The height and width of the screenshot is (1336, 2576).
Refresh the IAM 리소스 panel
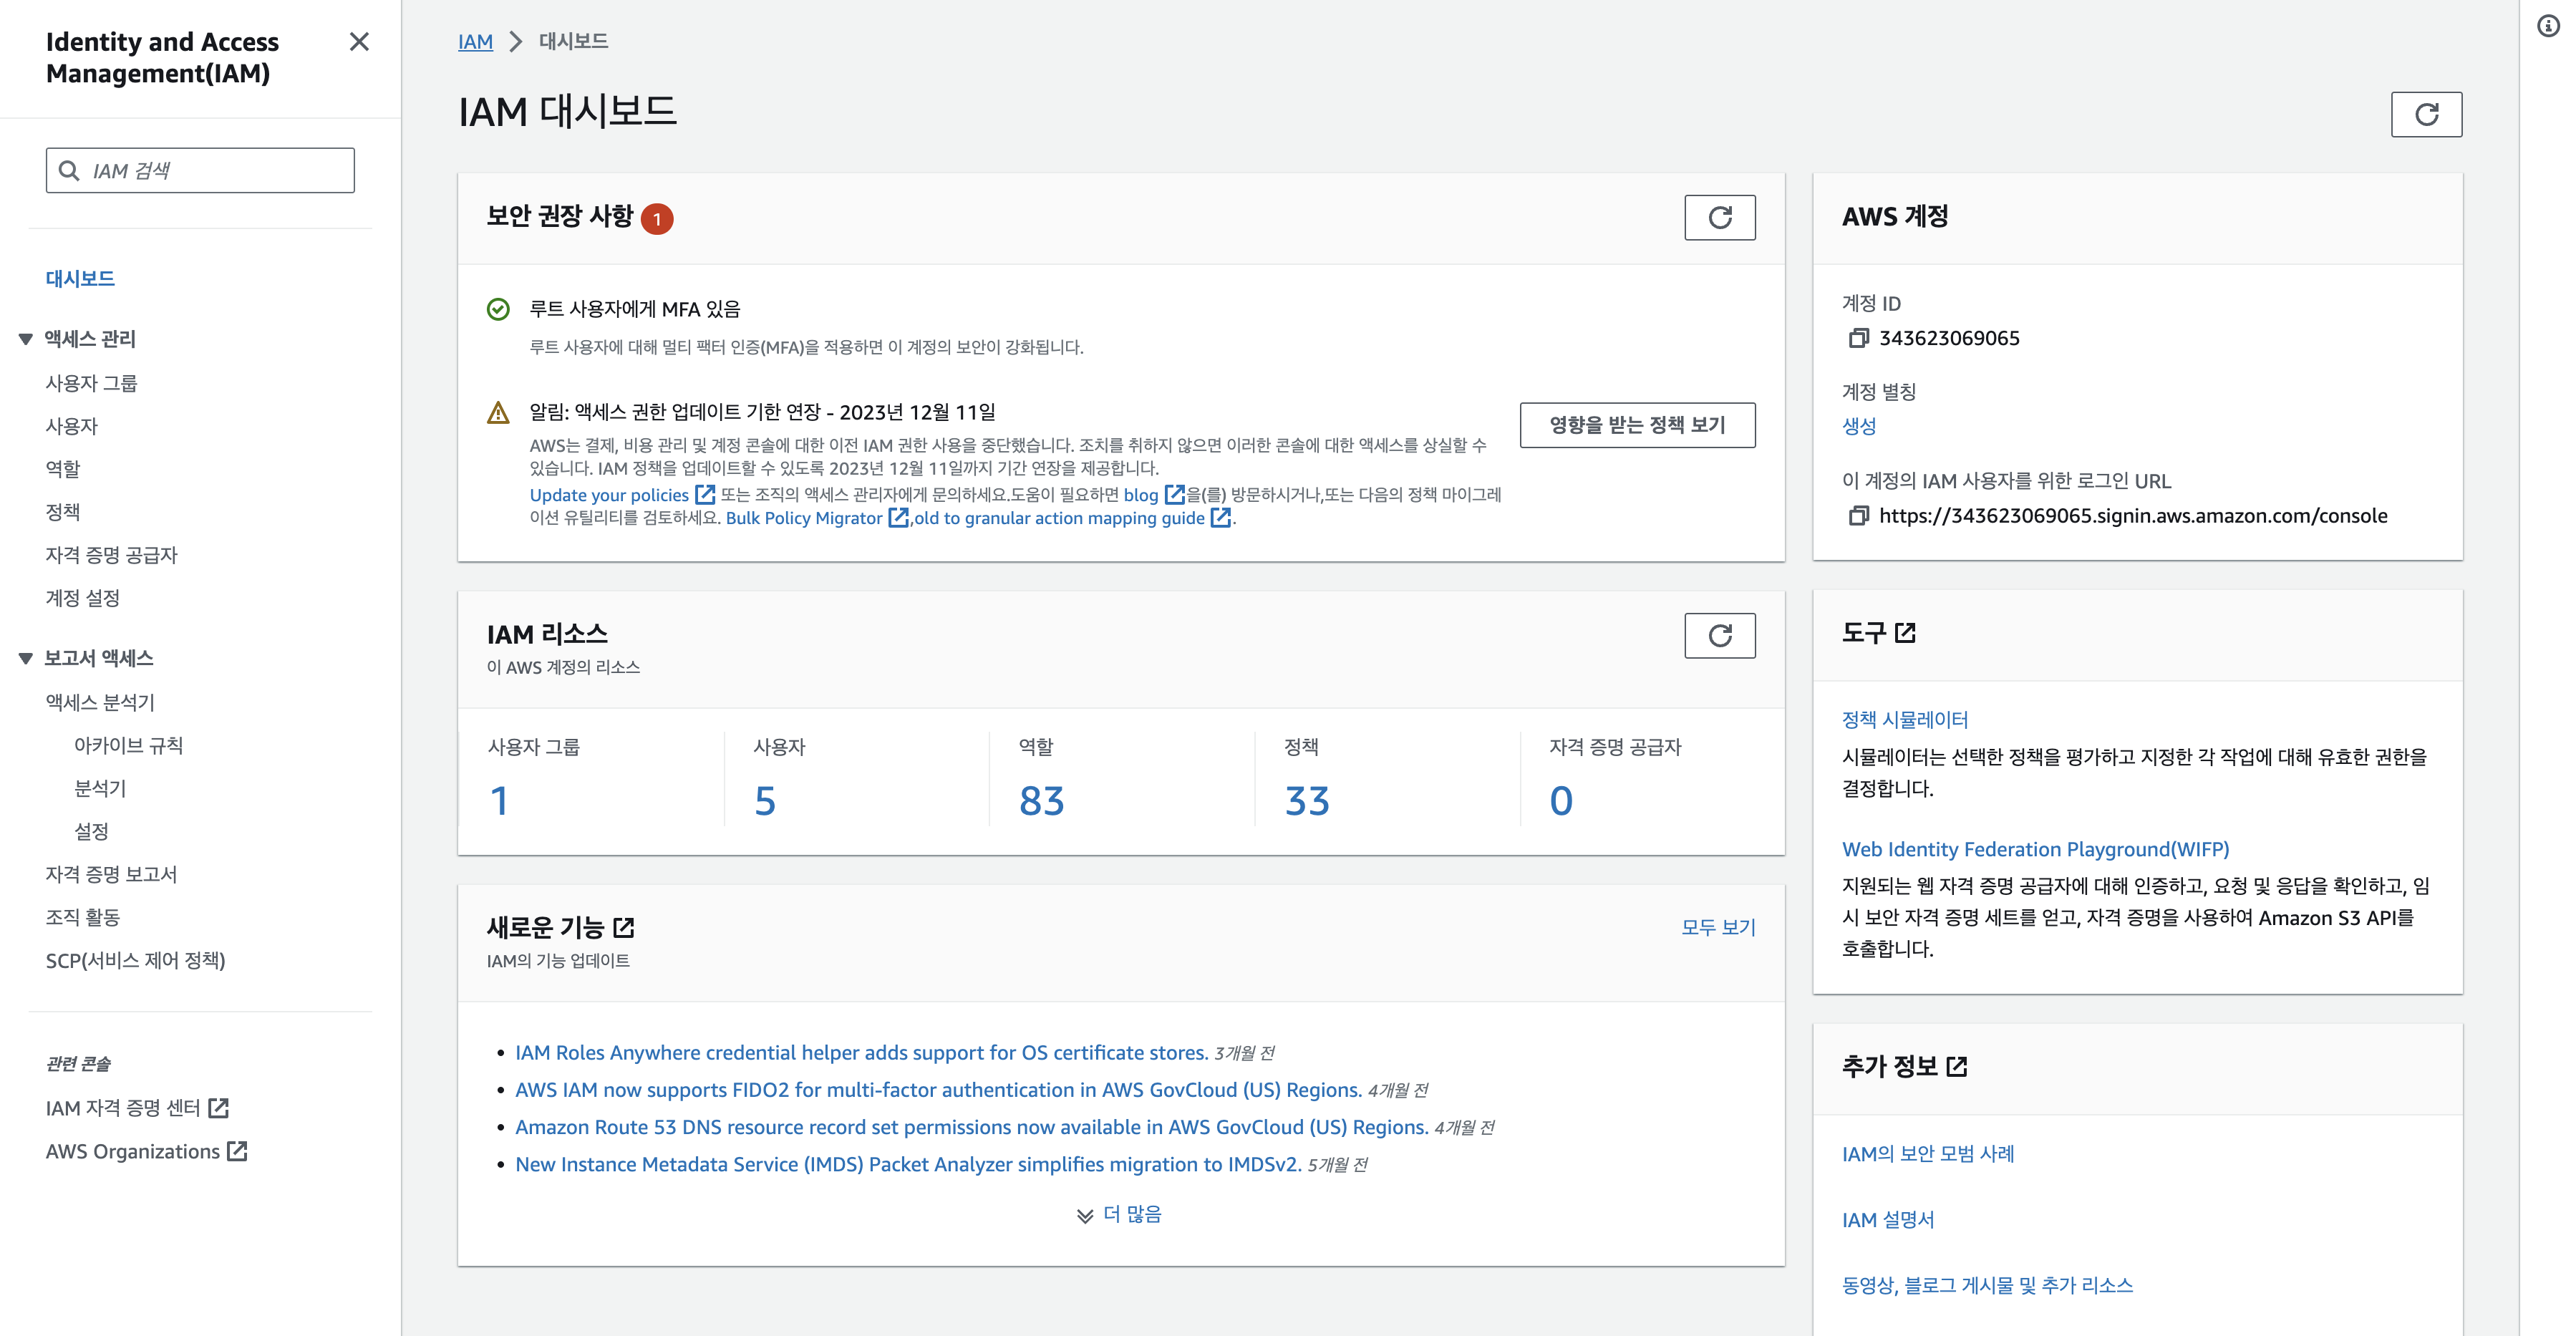[1719, 636]
